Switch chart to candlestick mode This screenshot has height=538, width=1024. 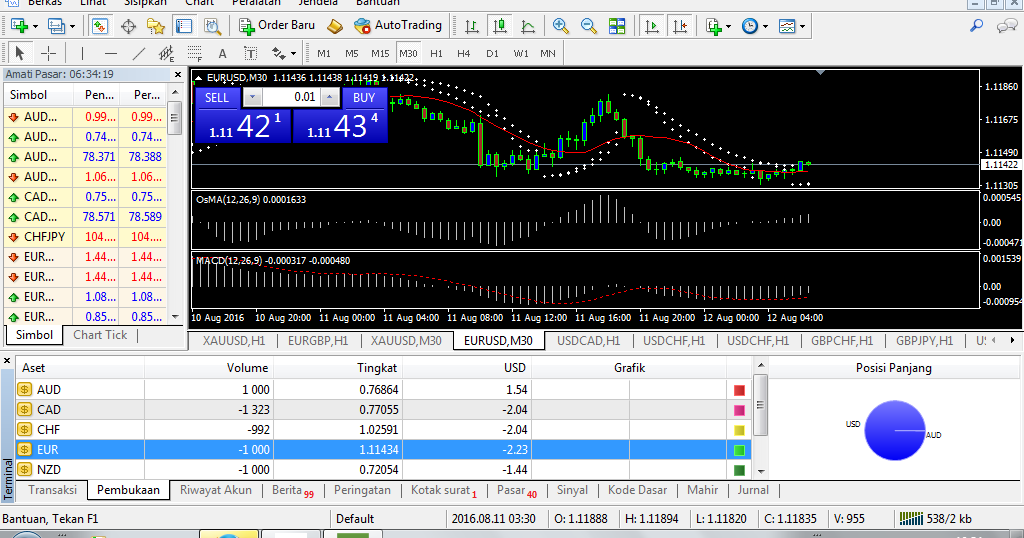click(500, 26)
